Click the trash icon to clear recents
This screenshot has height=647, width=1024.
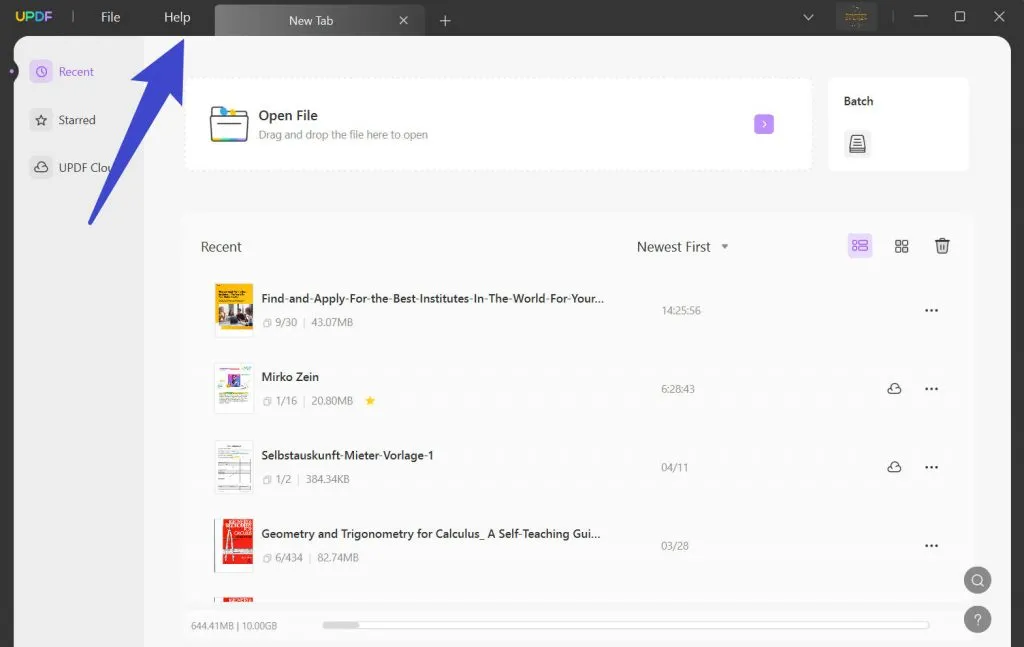click(942, 246)
